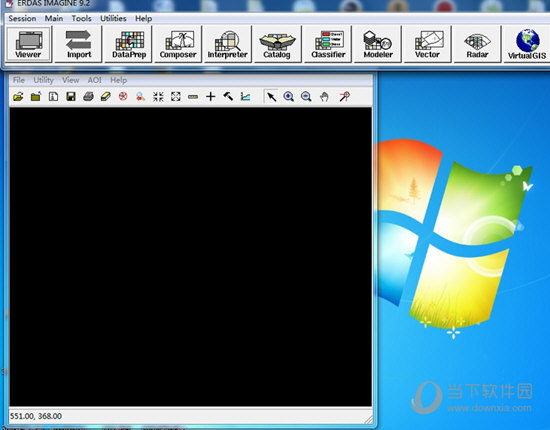Open the Utilities menu
Image resolution: width=550 pixels, height=430 pixels.
(x=113, y=19)
